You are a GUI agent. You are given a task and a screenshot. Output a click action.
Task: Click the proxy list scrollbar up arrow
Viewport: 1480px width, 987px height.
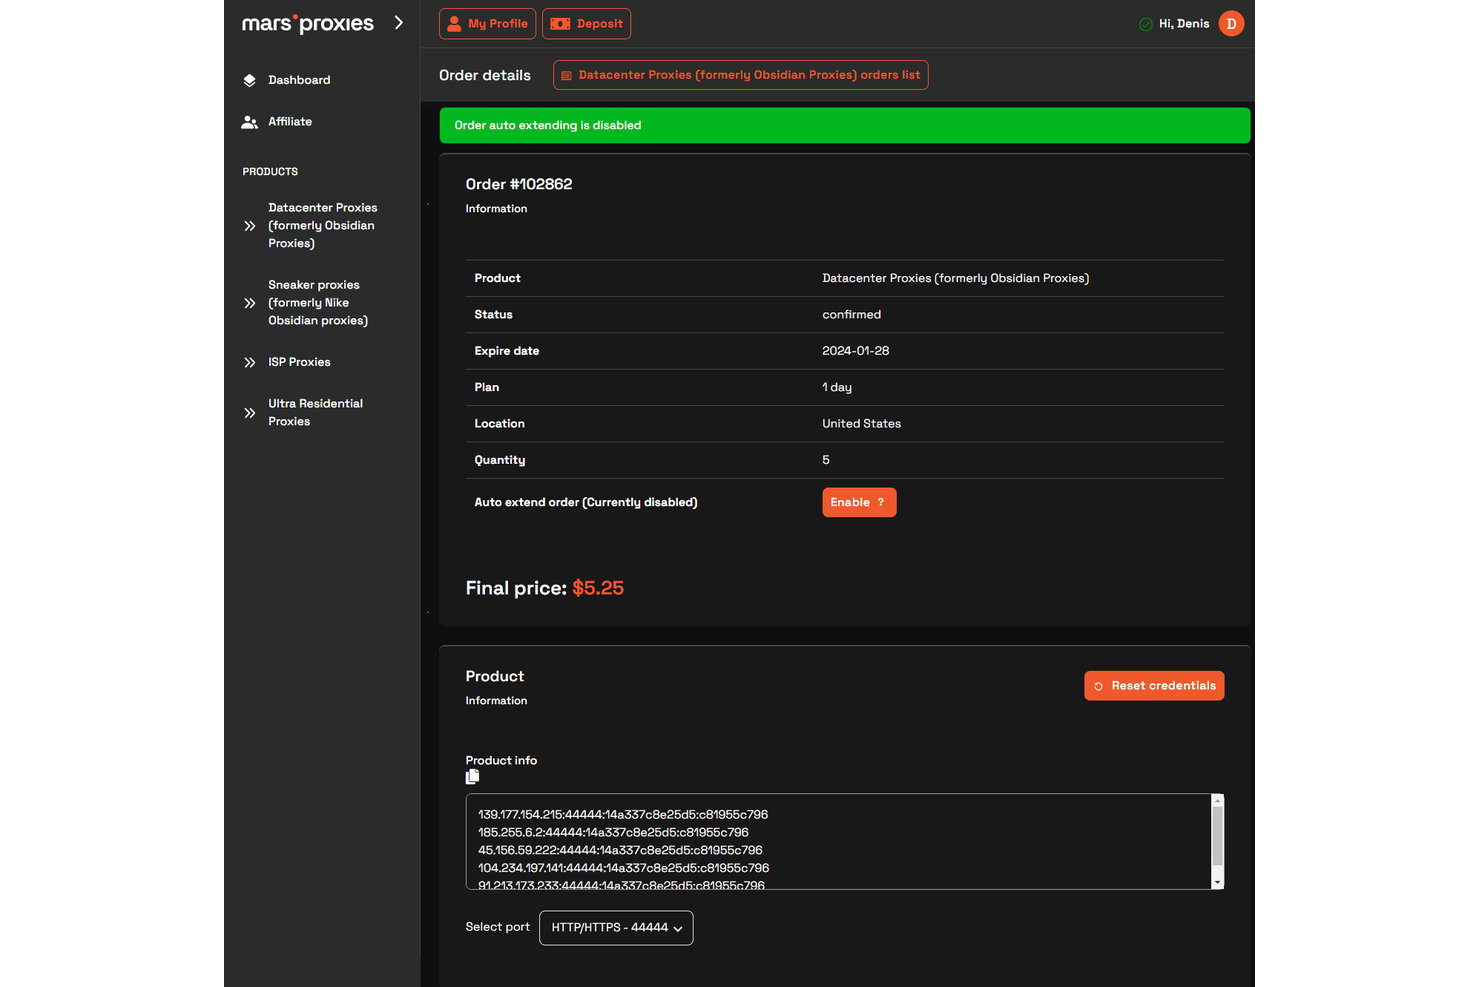click(x=1217, y=801)
